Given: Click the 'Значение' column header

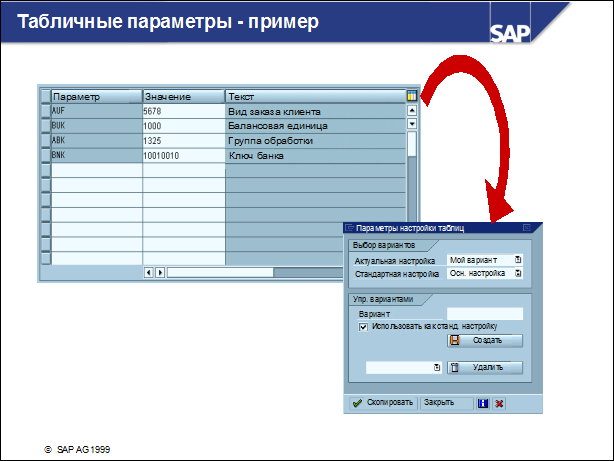Looking at the screenshot, I should pyautogui.click(x=183, y=96).
